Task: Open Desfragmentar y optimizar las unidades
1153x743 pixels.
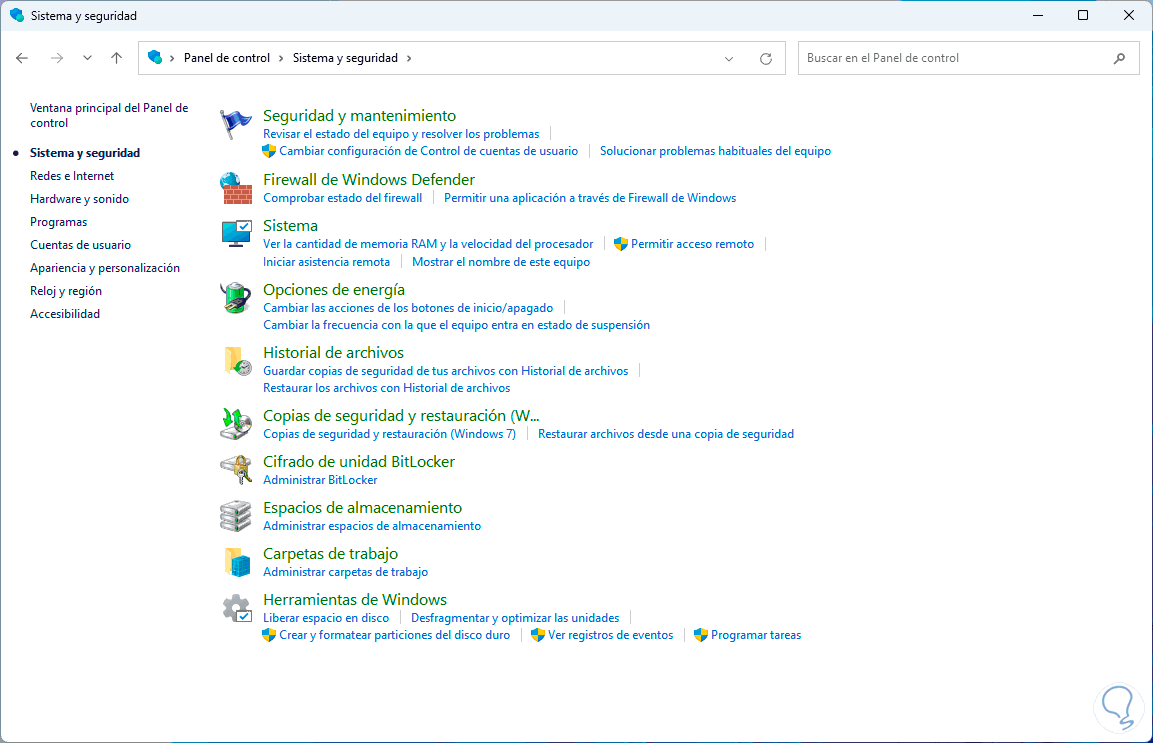Action: click(x=515, y=618)
